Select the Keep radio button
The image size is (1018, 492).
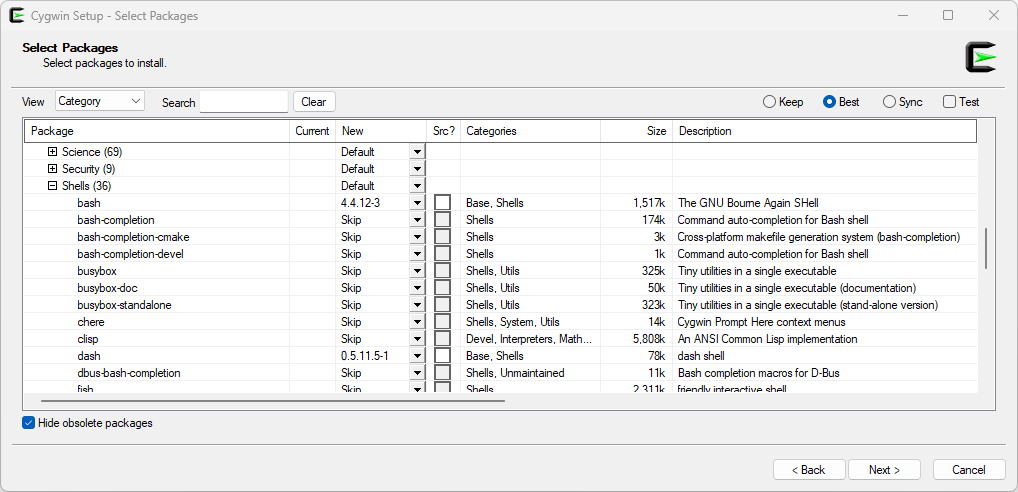pyautogui.click(x=769, y=102)
